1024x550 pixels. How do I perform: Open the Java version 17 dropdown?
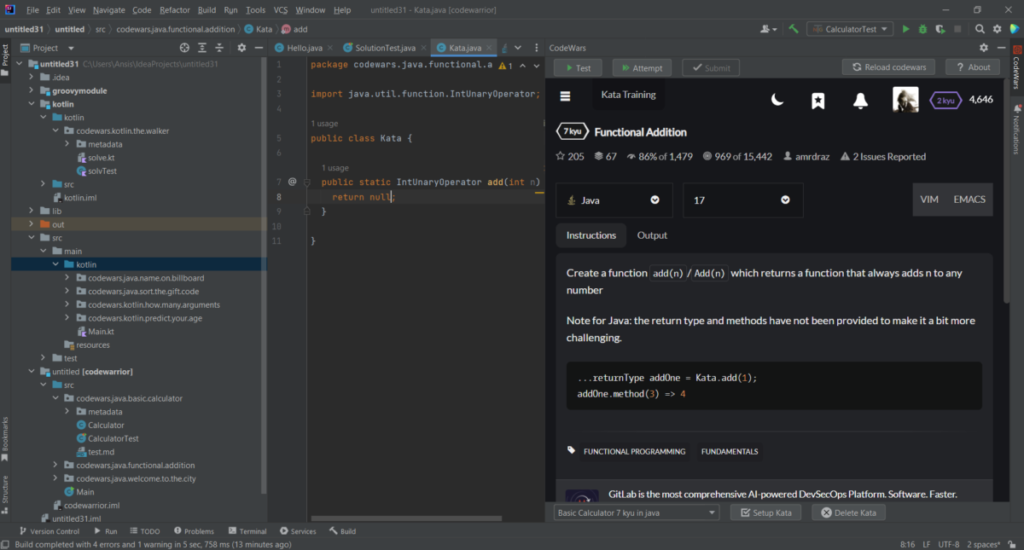(743, 200)
